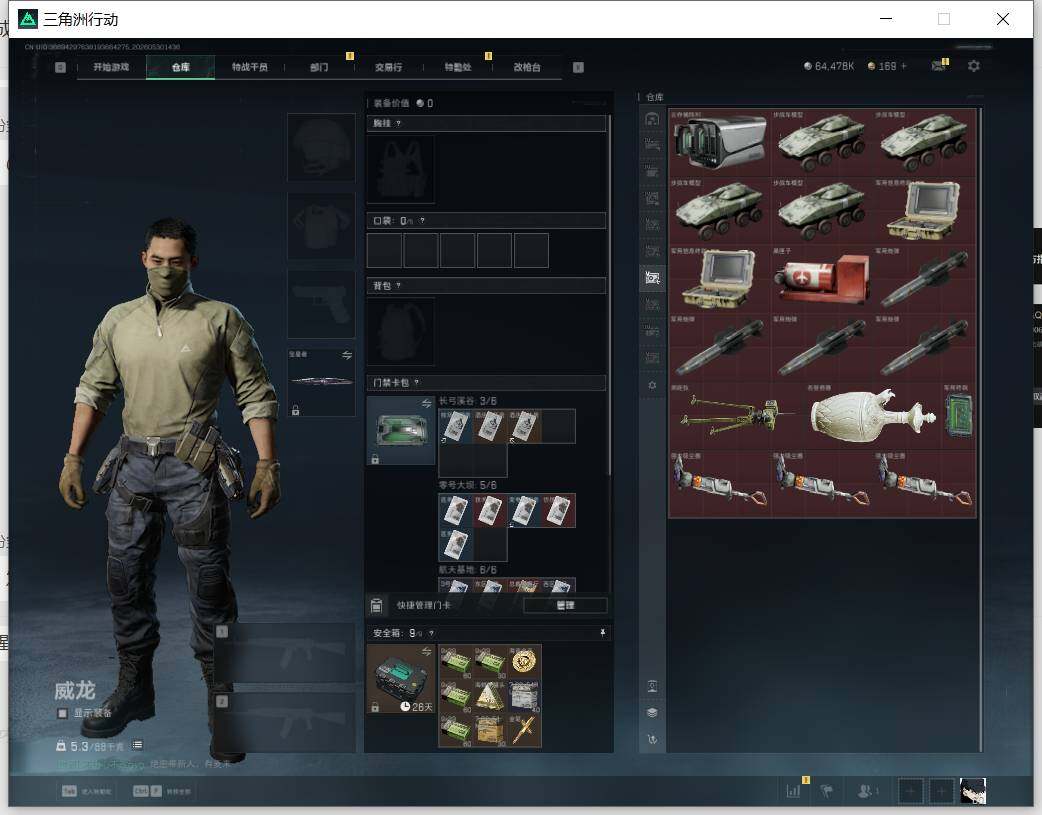
Task: Select the 仓库 tab
Action: [181, 67]
